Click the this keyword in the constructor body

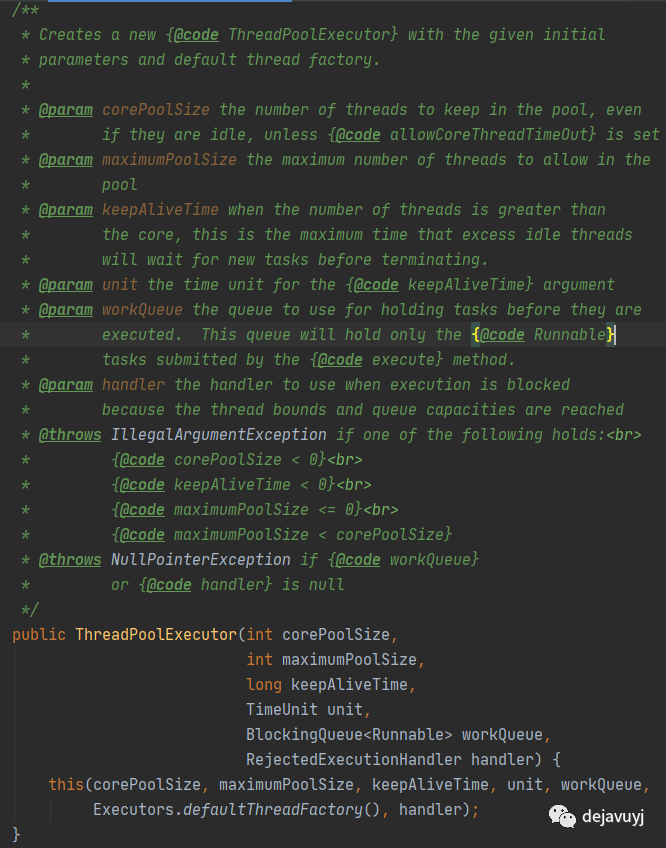click(x=66, y=784)
